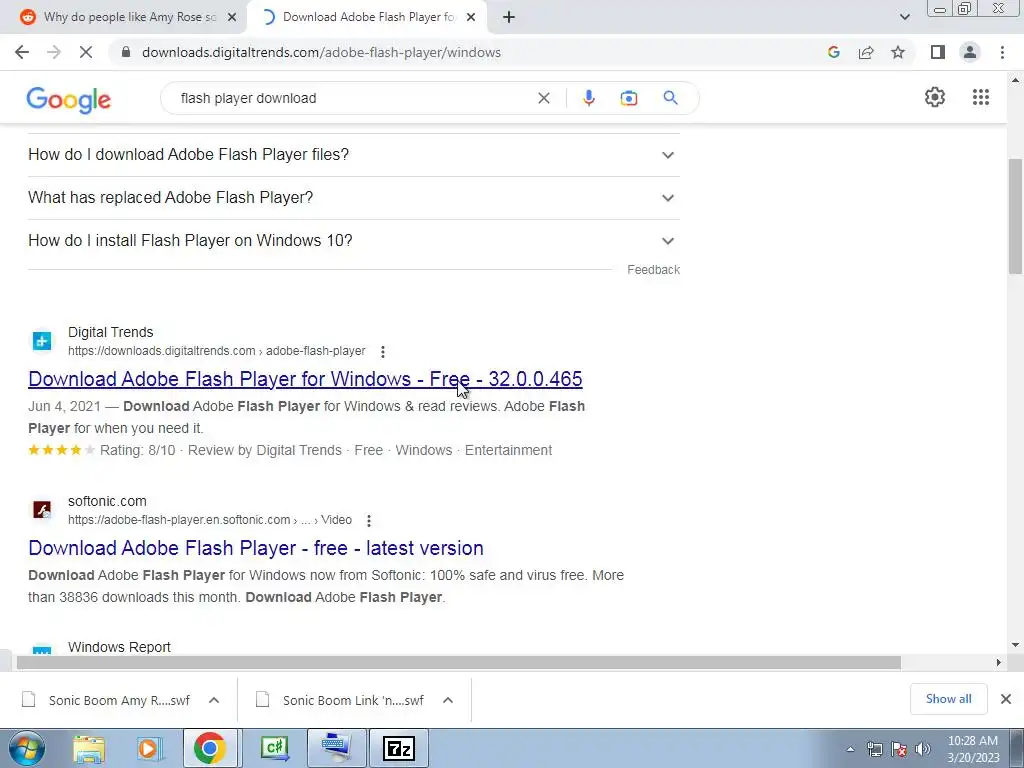The width and height of the screenshot is (1024, 768).
Task: Open Windows Media Player from taskbar
Action: point(149,748)
